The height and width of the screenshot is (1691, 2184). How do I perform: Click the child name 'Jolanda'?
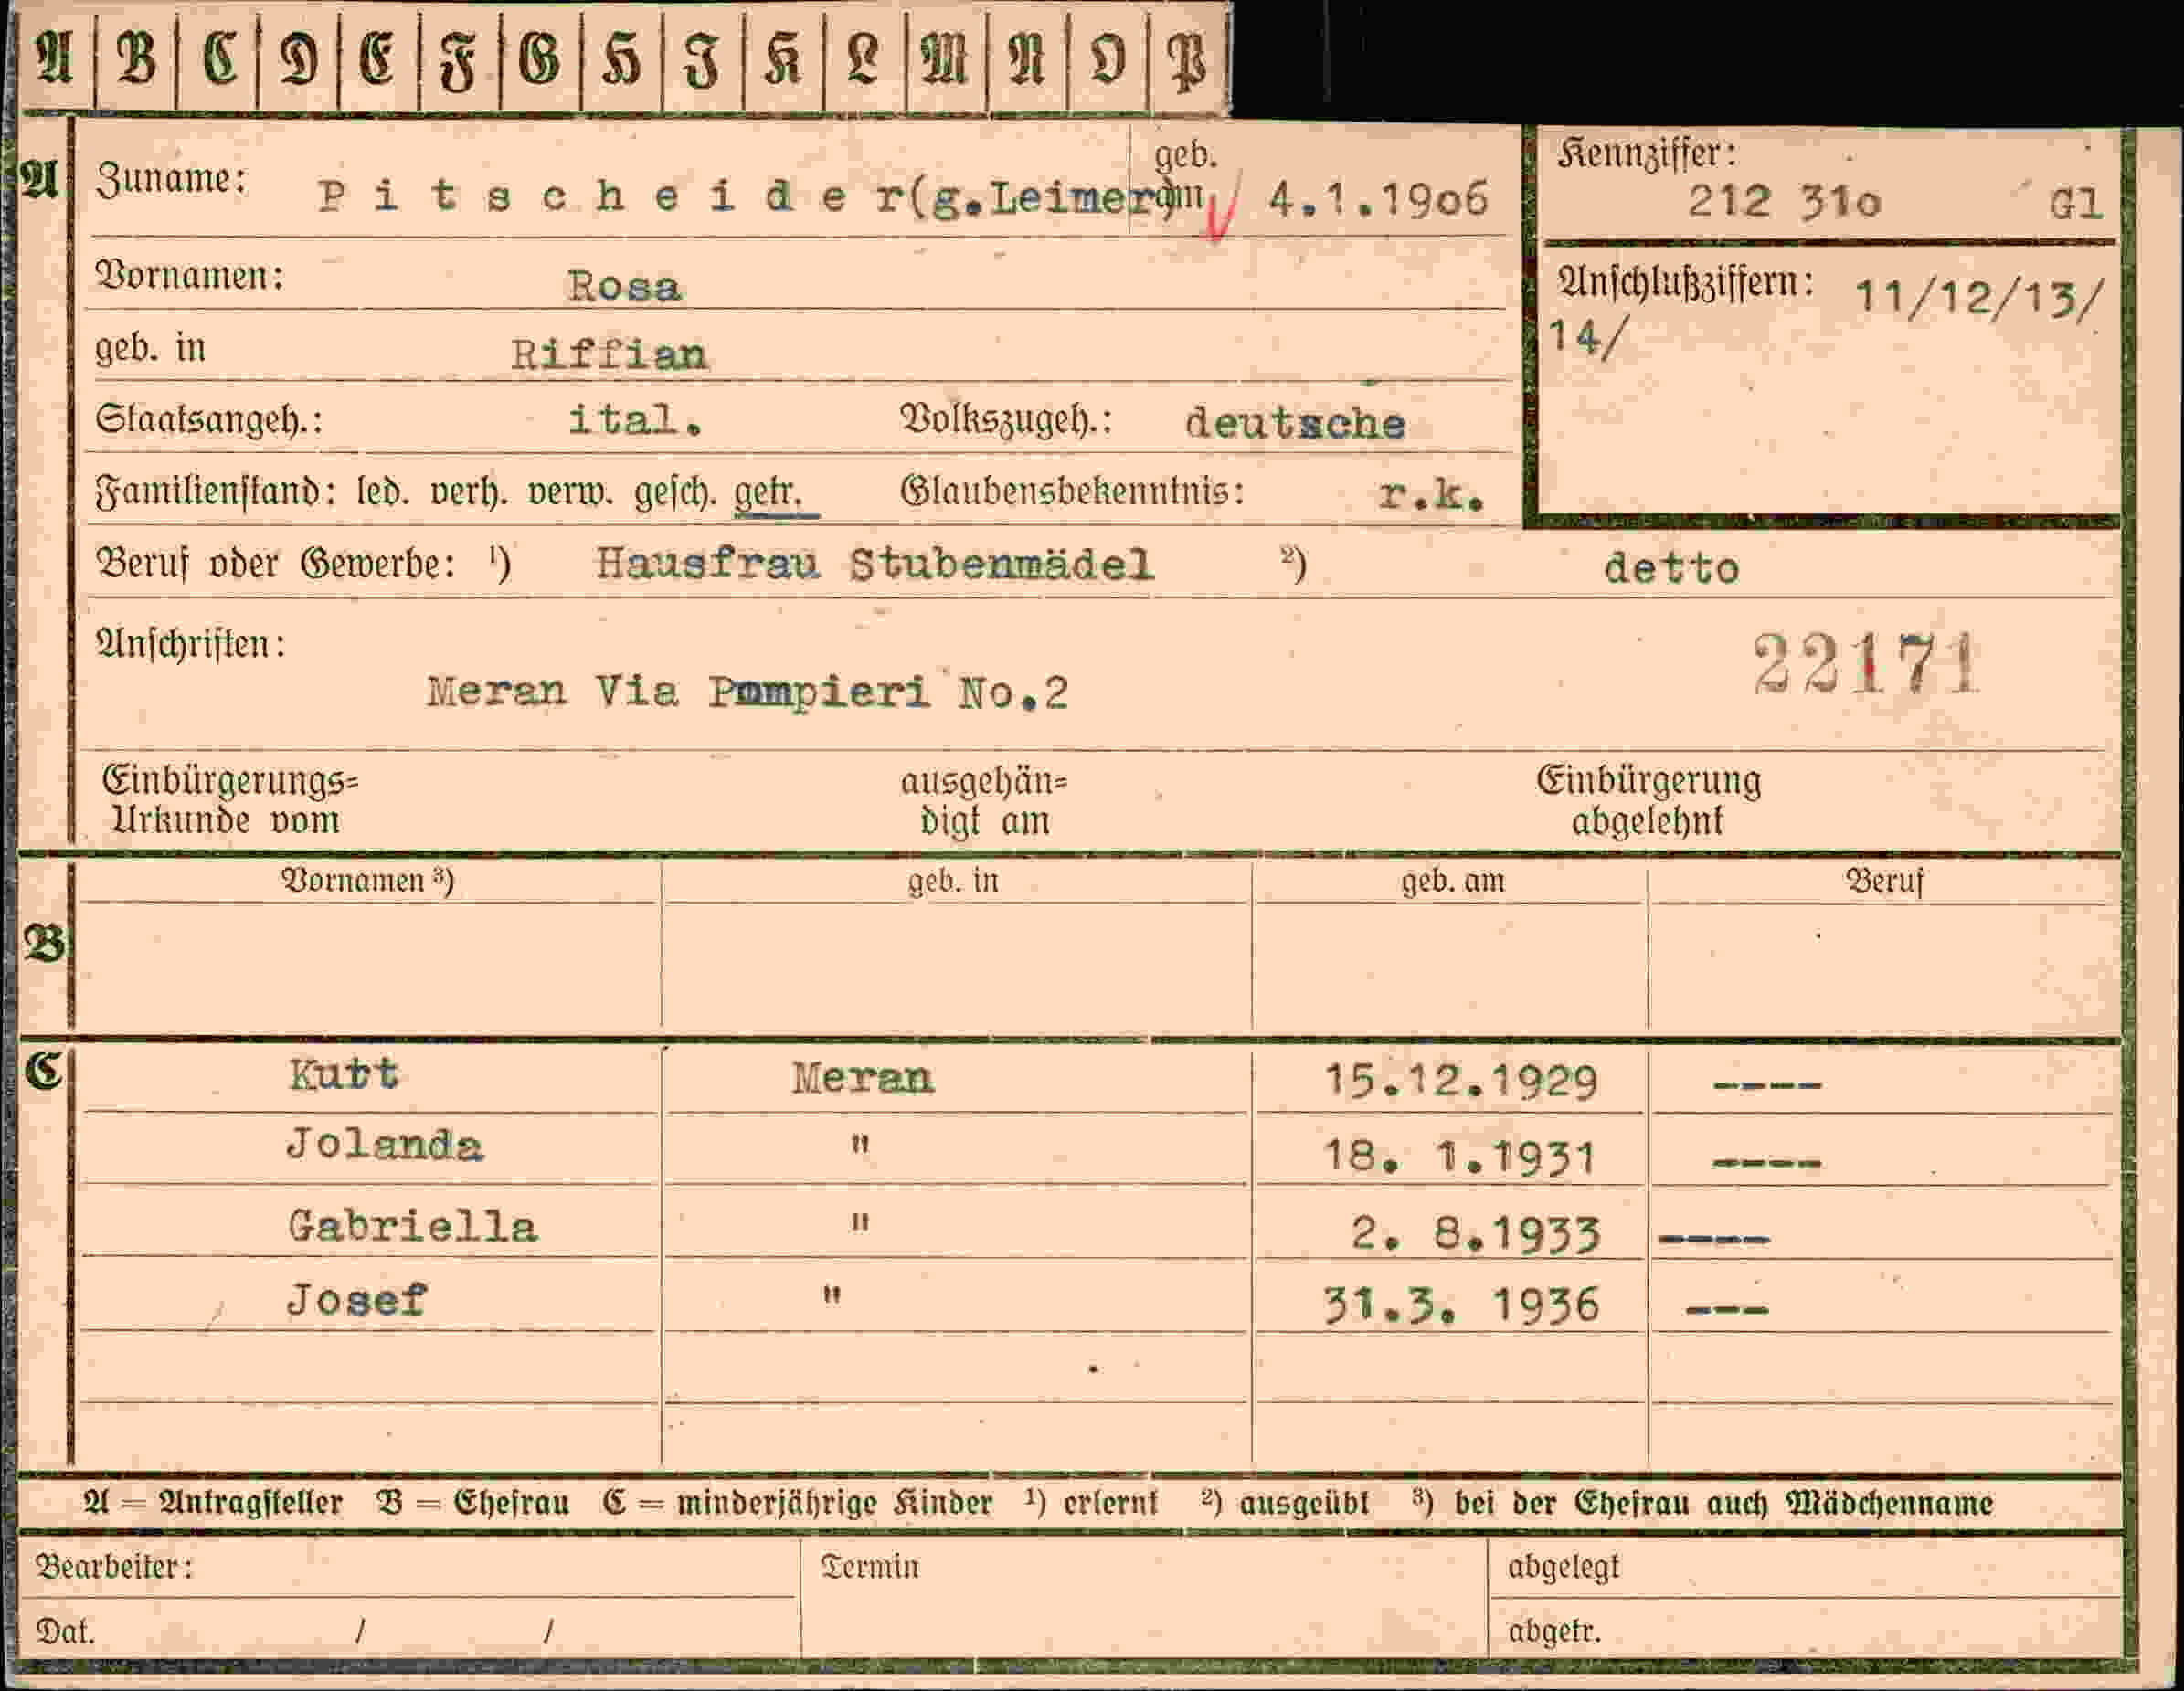pos(384,1145)
